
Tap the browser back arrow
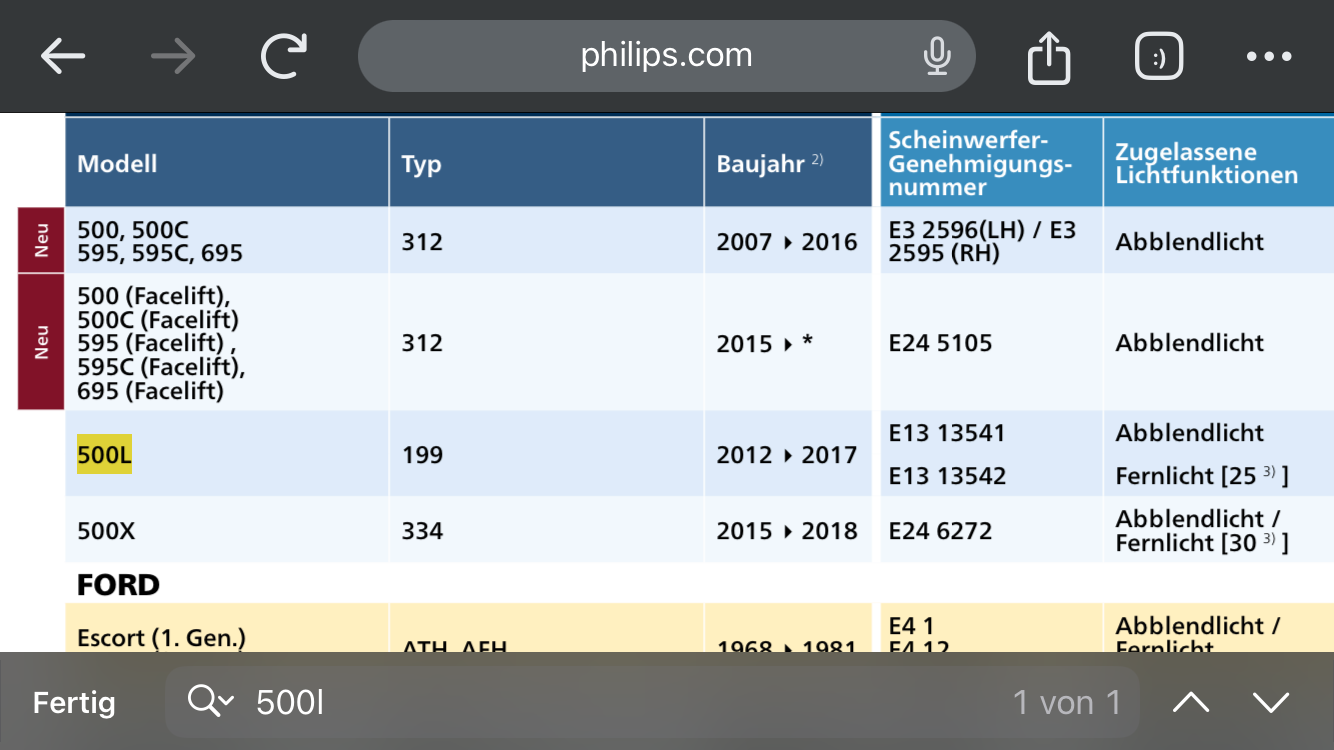coord(63,57)
